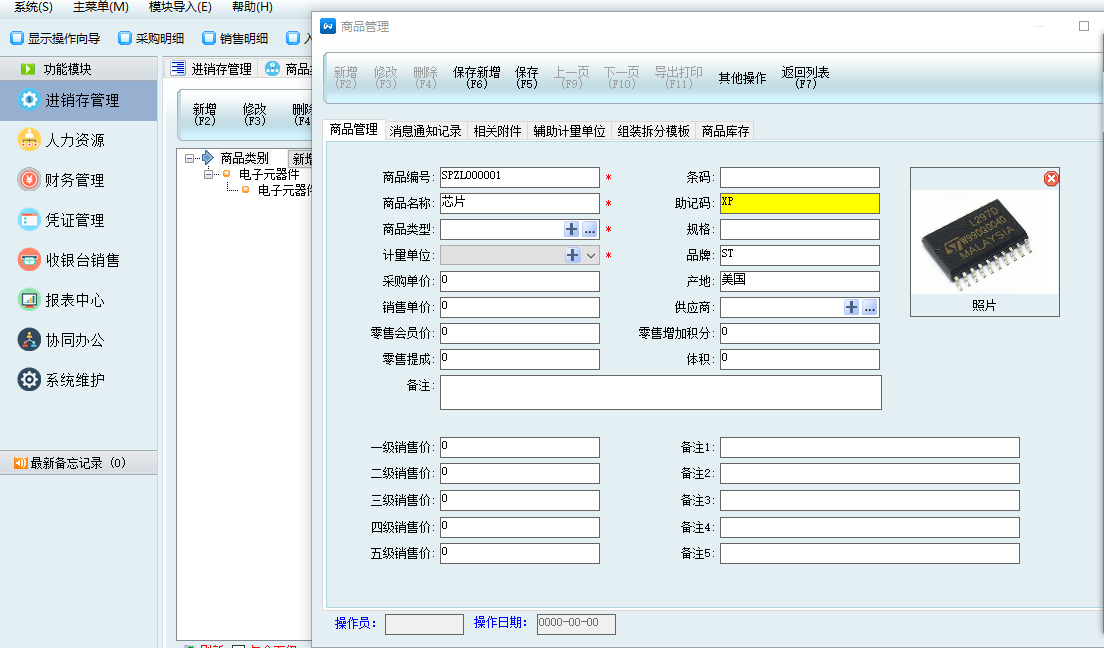1104x648 pixels.
Task: Remove photo with red X icon
Action: (x=1050, y=178)
